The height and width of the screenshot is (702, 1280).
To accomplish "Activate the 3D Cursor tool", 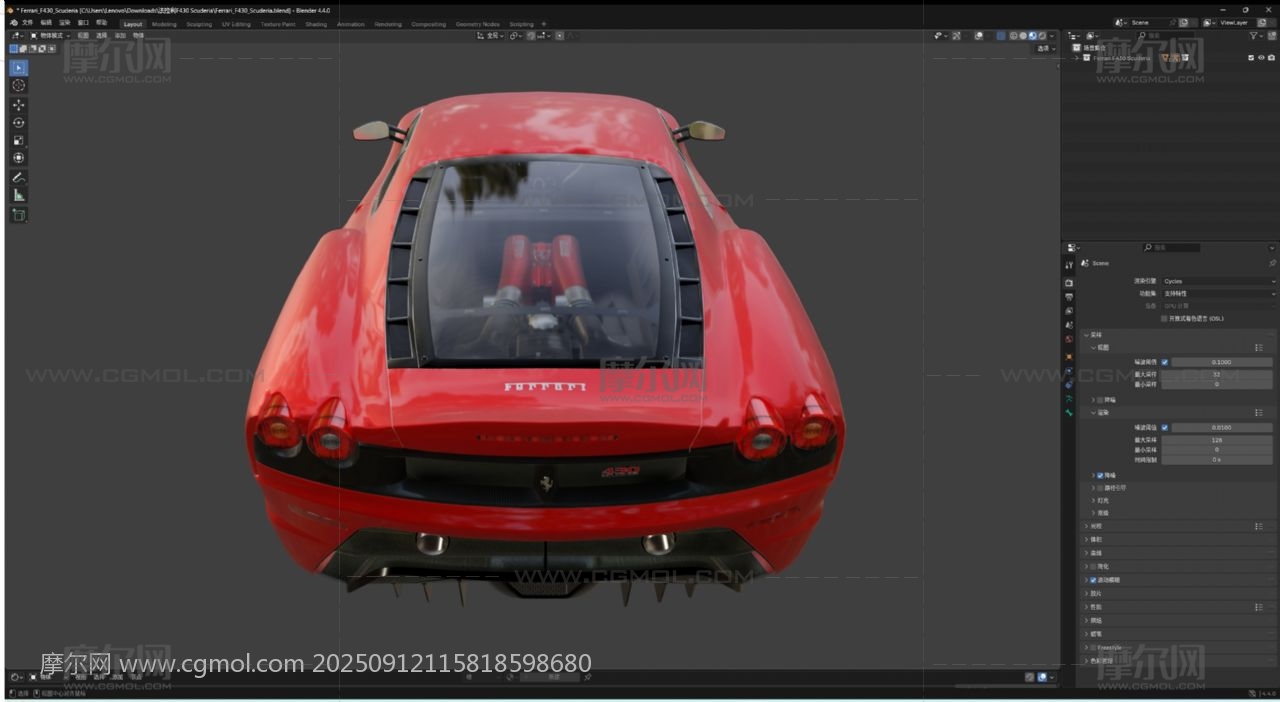I will click(x=19, y=86).
